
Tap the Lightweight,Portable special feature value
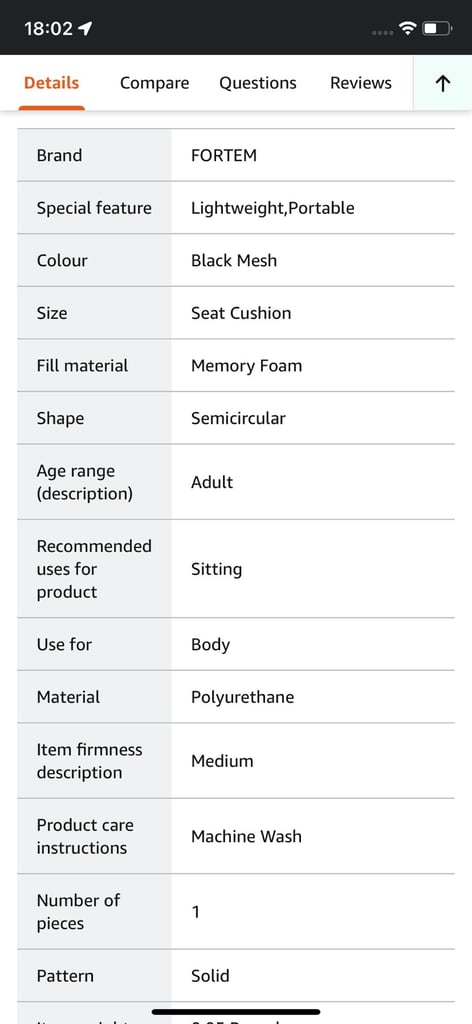[273, 208]
